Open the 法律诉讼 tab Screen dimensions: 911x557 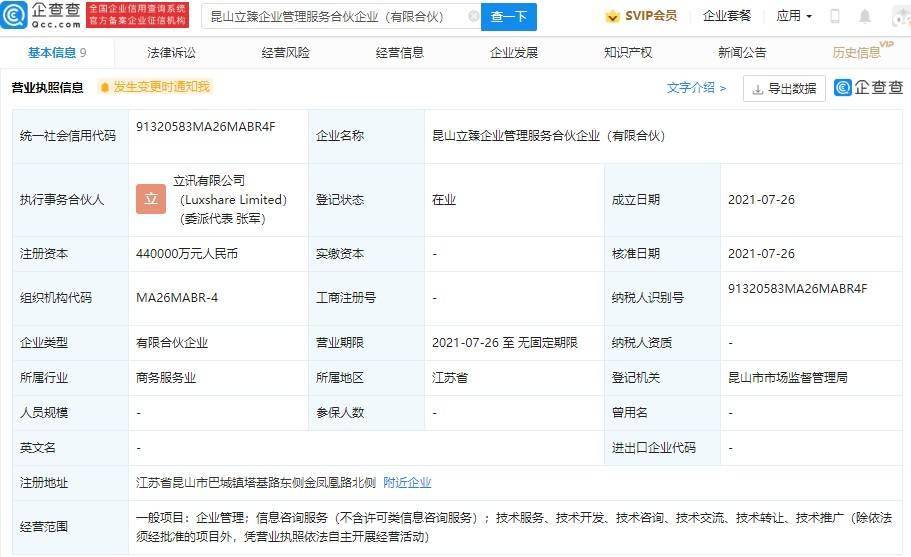pos(171,53)
